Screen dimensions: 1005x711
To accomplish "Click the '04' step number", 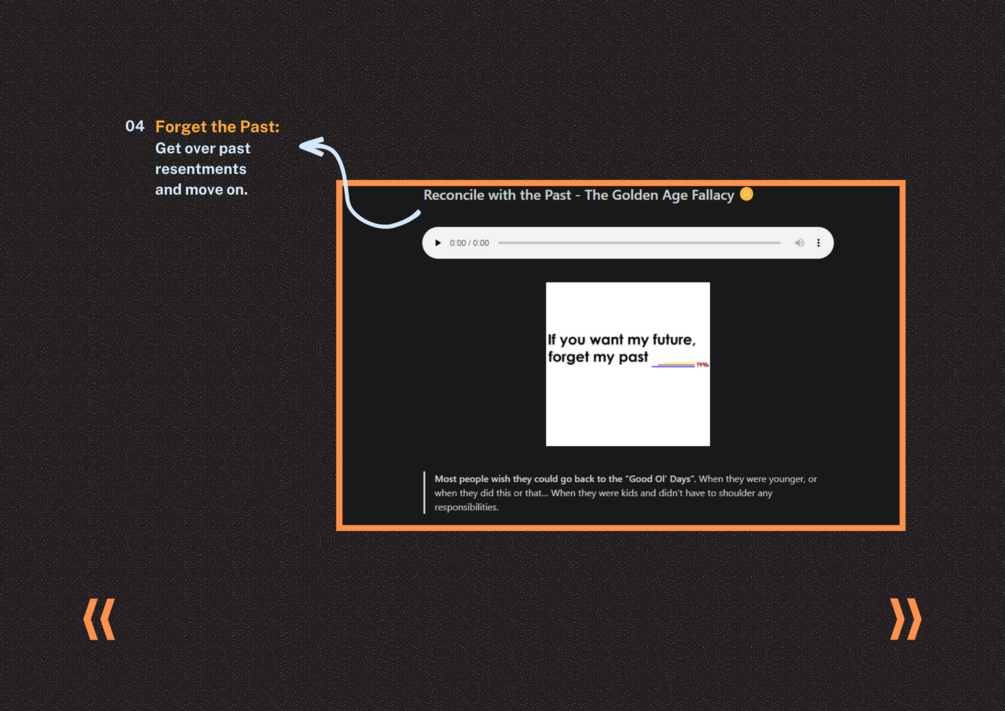I will [x=135, y=126].
